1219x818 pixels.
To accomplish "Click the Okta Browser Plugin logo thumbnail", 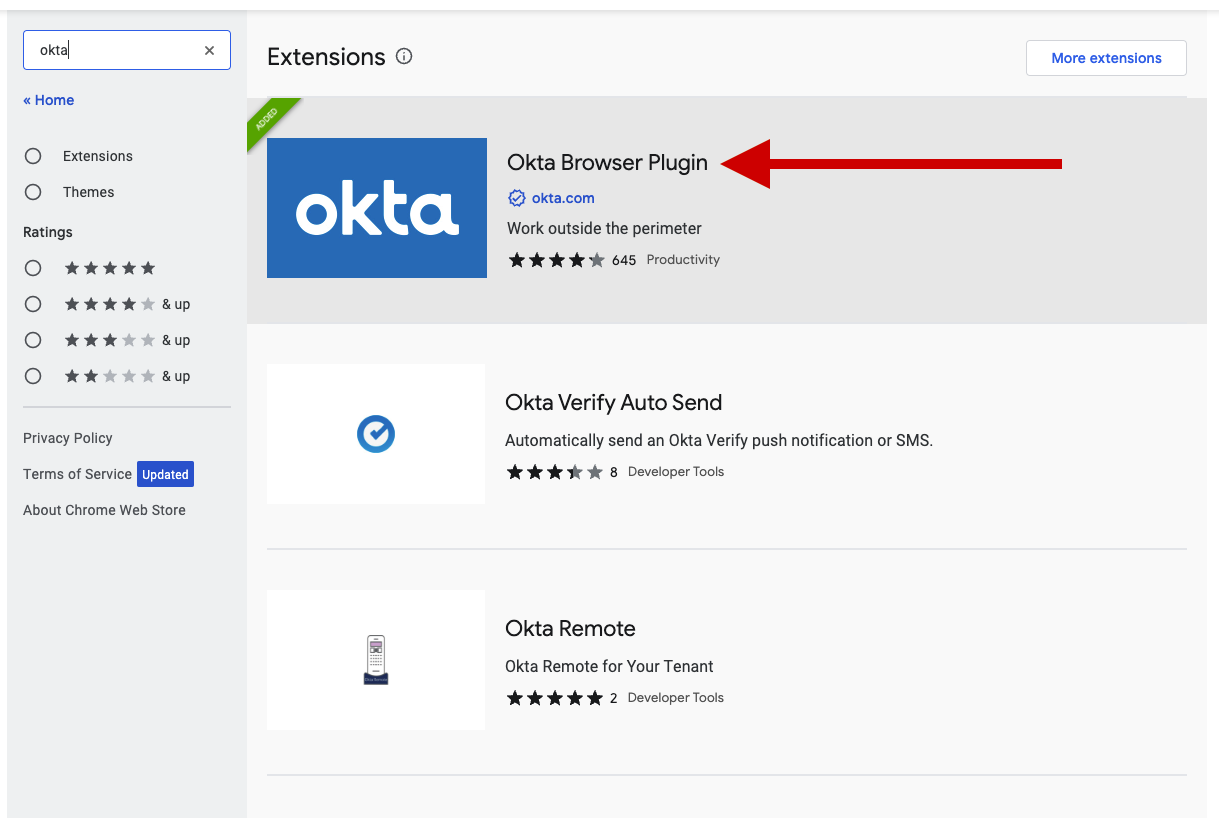I will (377, 208).
